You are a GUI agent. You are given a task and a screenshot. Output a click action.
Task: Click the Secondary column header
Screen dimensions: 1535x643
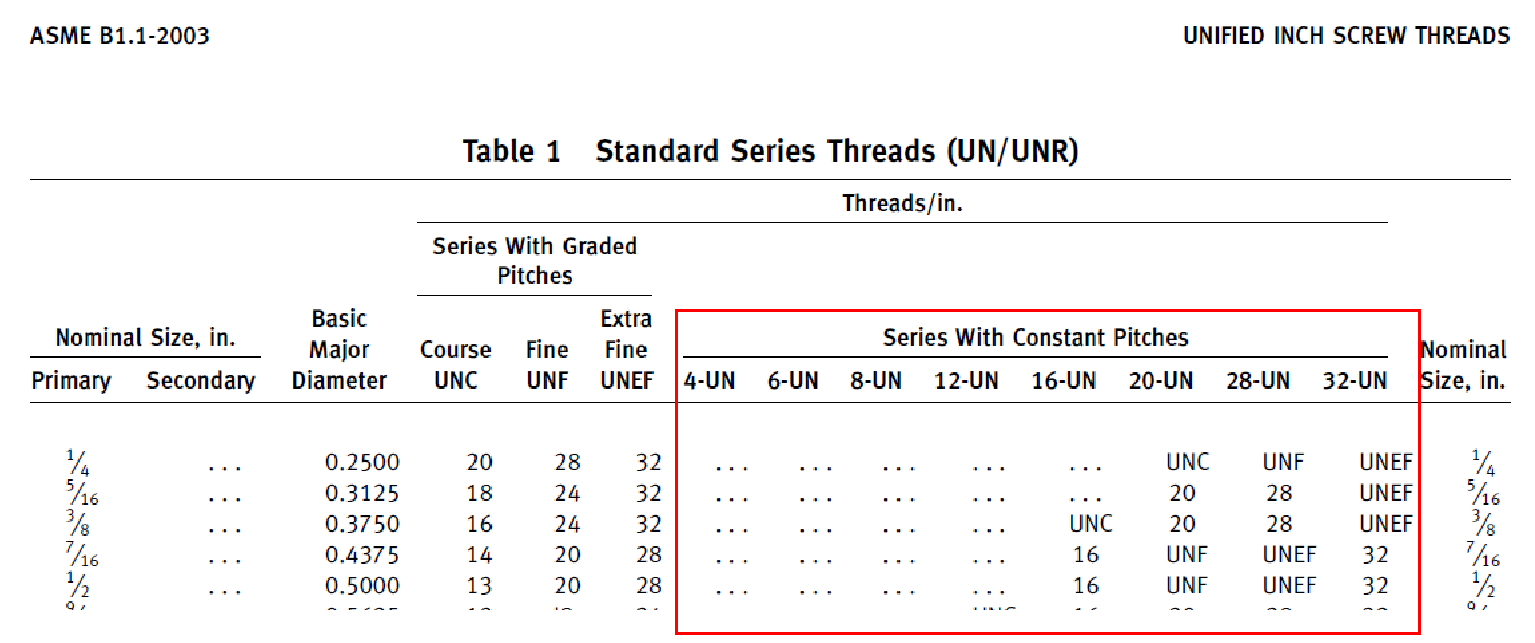[x=201, y=381]
